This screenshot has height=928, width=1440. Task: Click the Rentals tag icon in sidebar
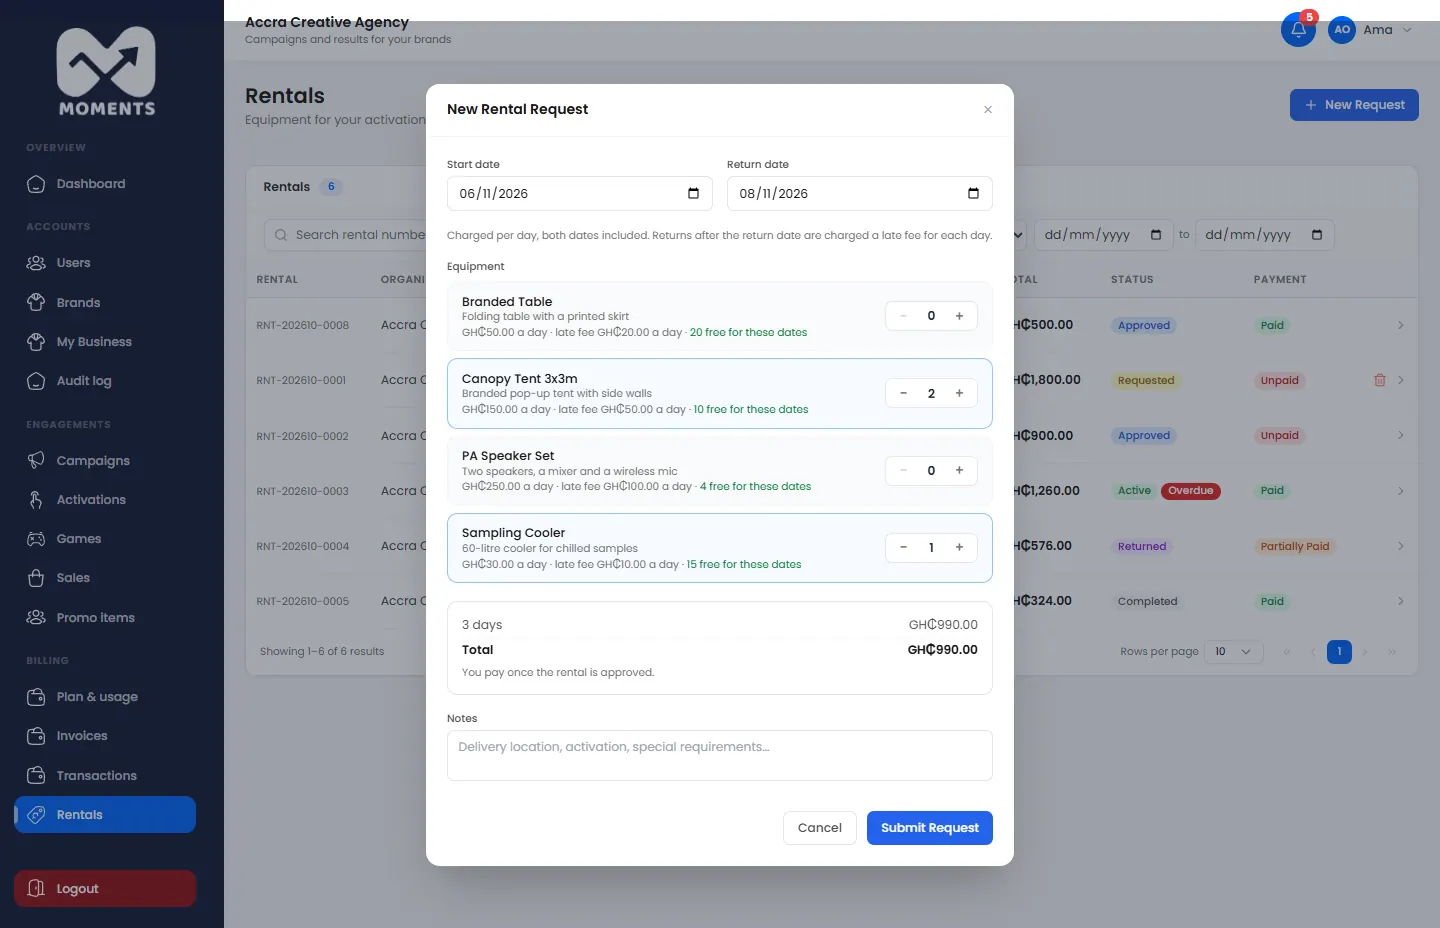click(36, 815)
